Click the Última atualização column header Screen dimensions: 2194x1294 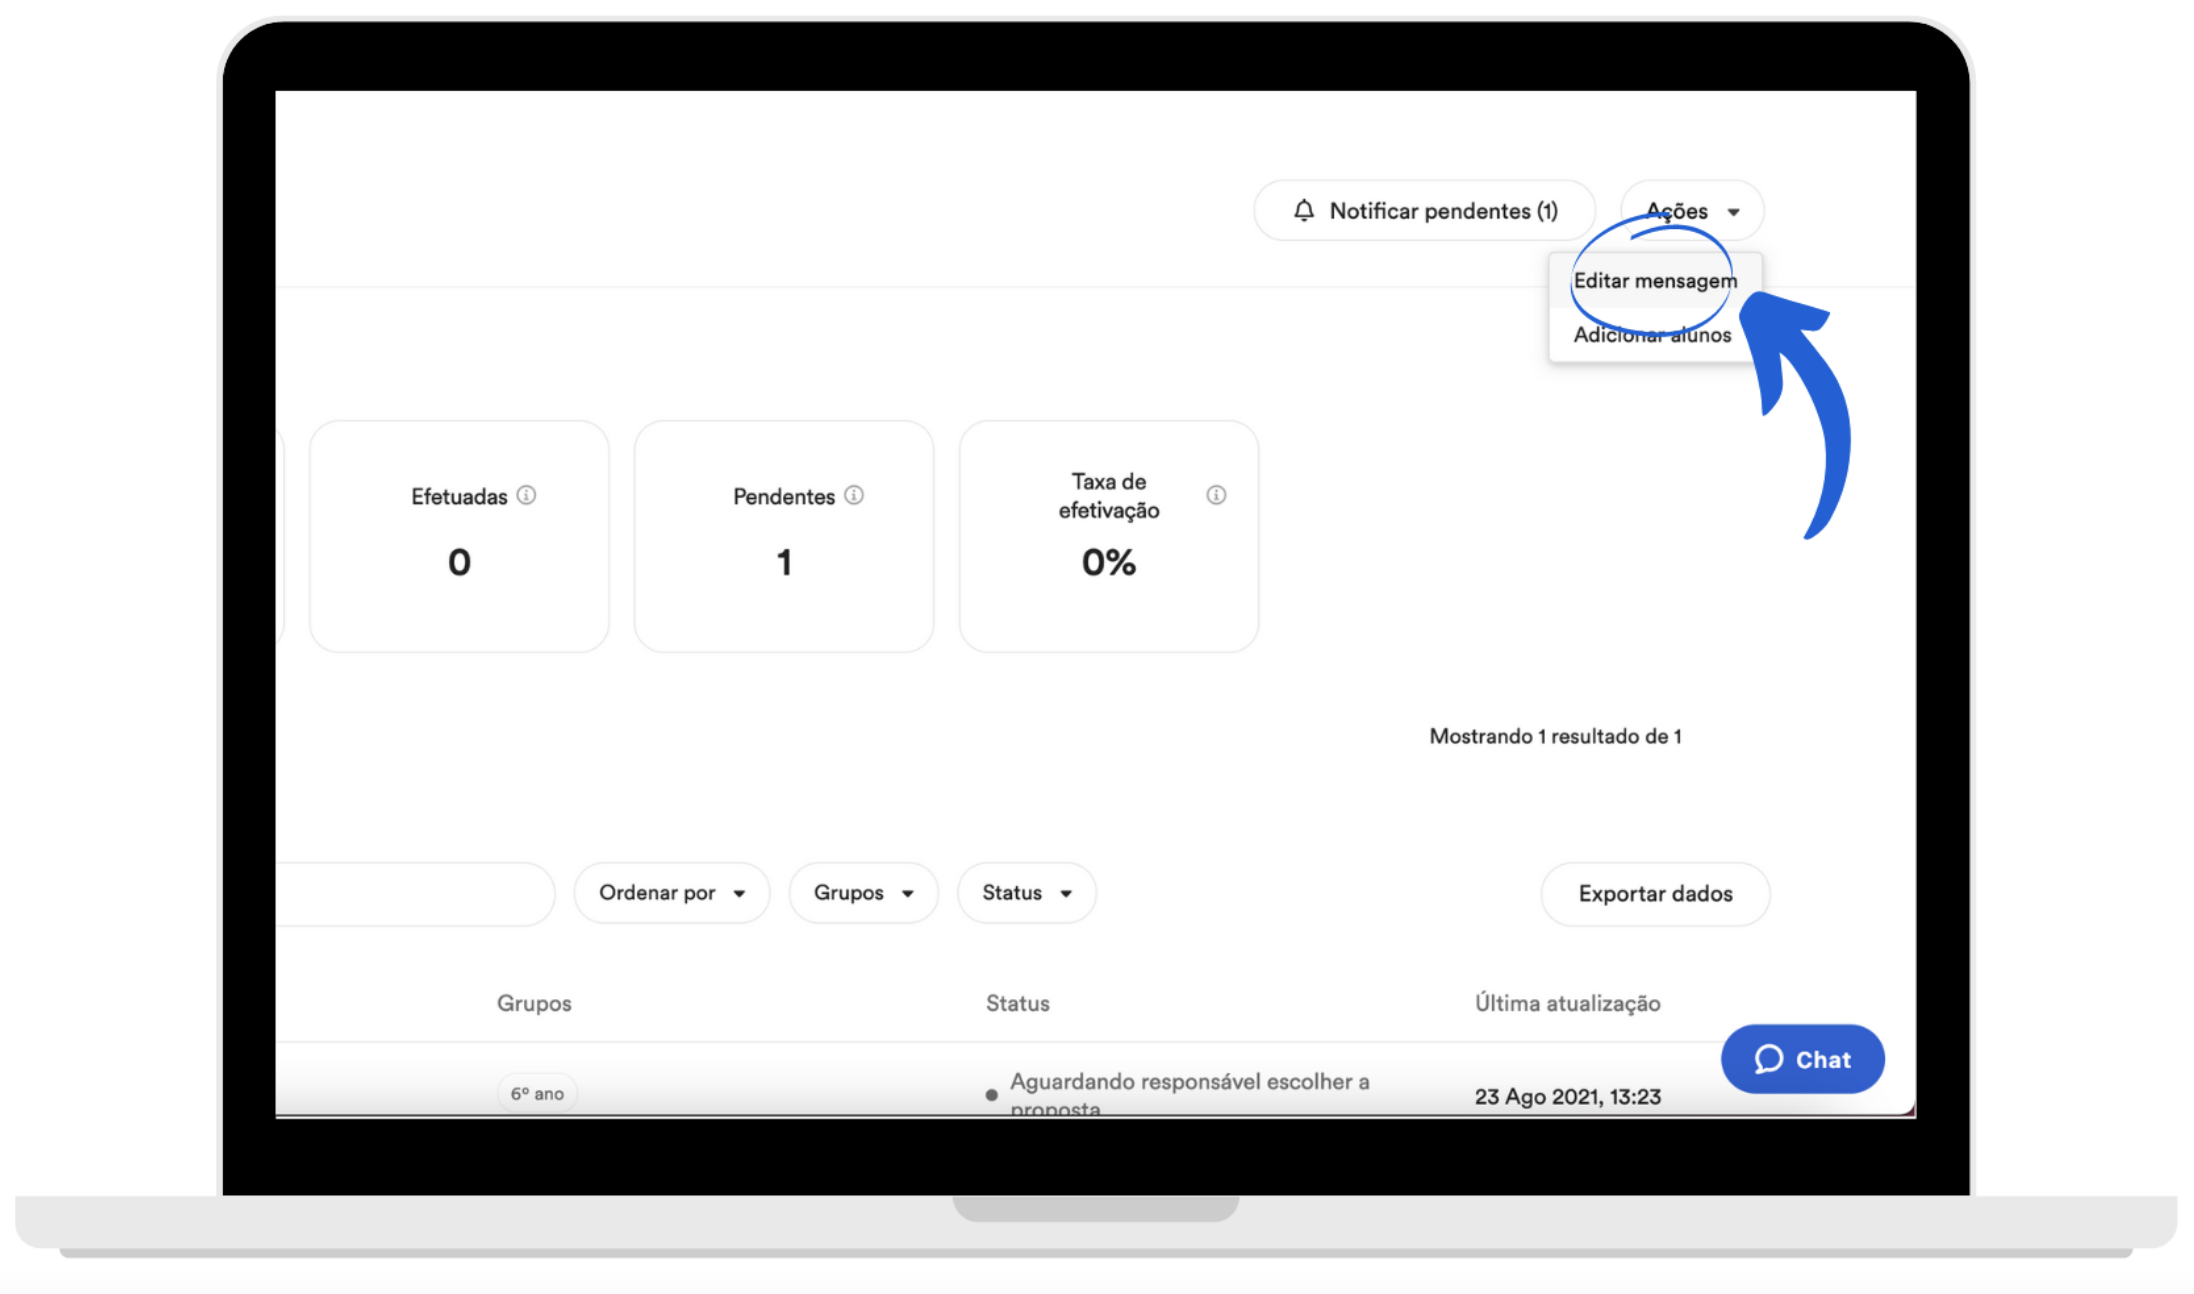[1568, 1003]
